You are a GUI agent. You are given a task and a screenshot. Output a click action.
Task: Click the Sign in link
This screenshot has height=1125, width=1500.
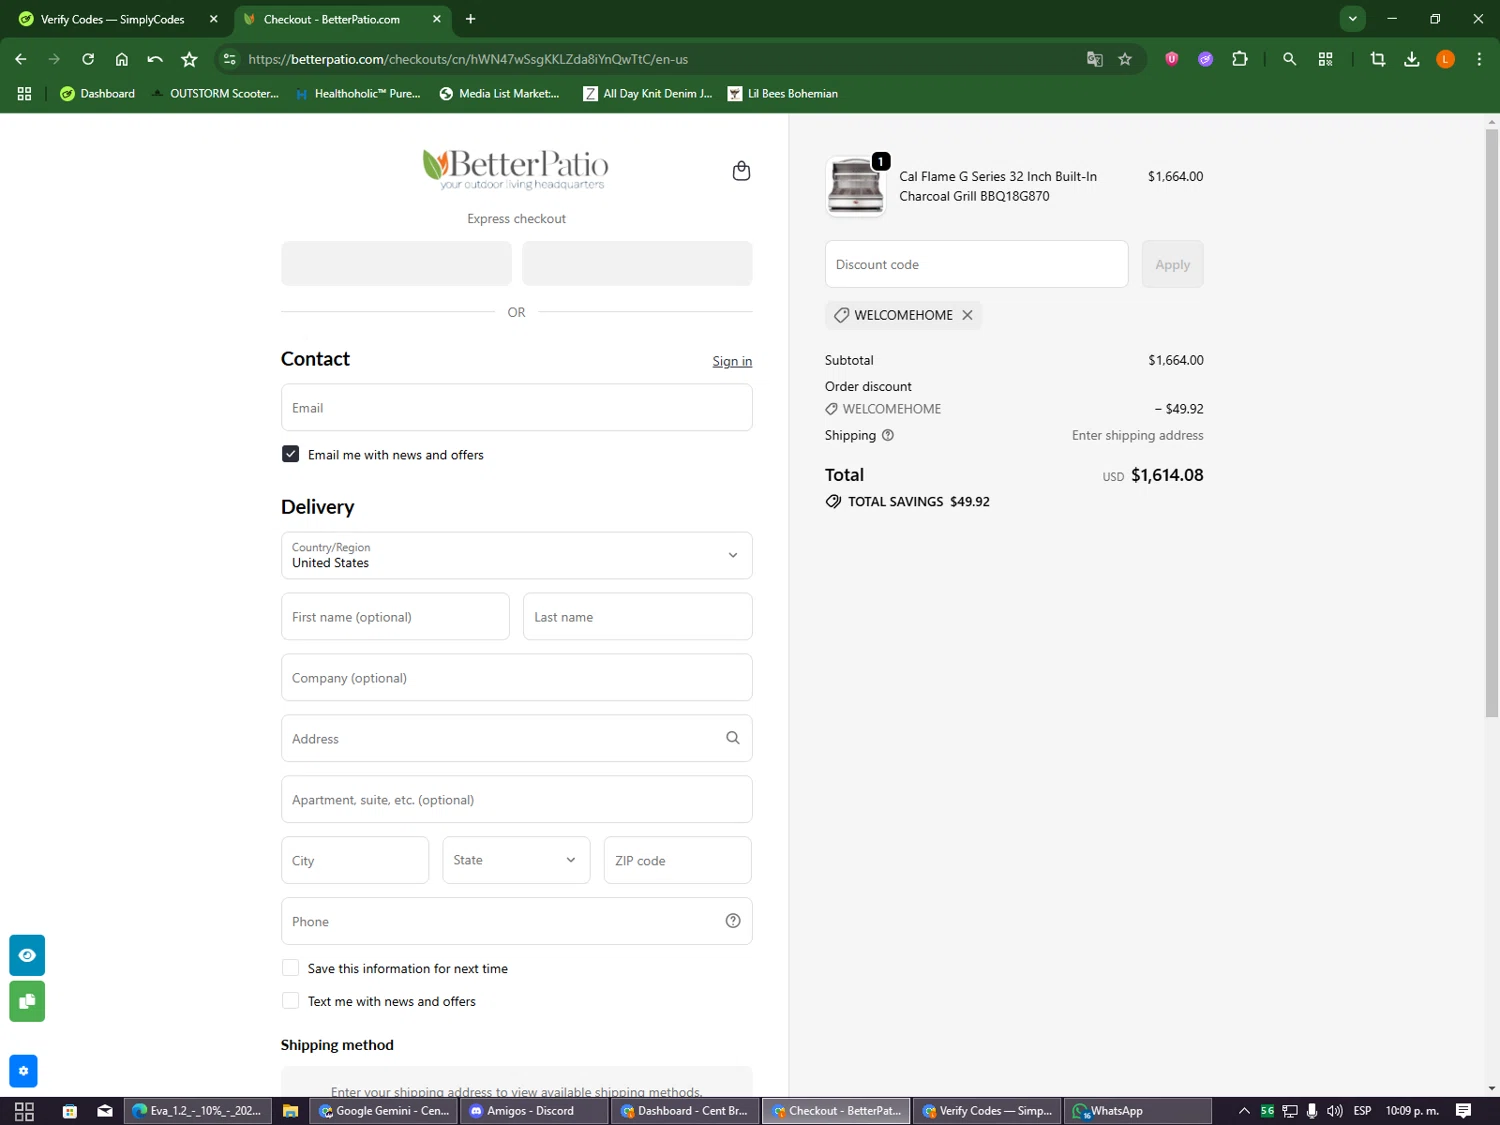[732, 361]
